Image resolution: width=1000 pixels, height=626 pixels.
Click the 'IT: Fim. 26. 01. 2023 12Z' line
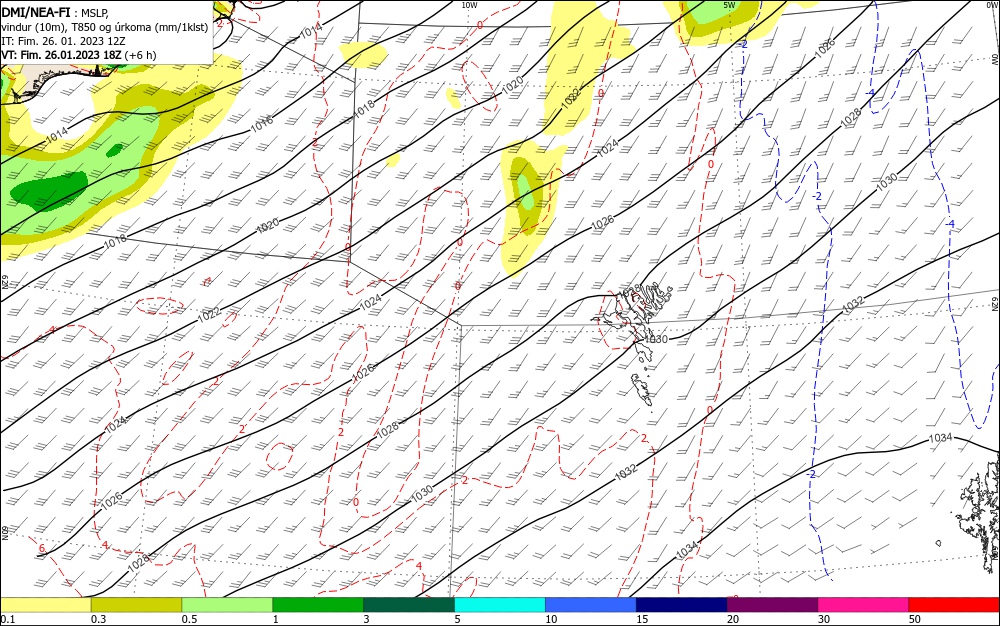point(63,41)
